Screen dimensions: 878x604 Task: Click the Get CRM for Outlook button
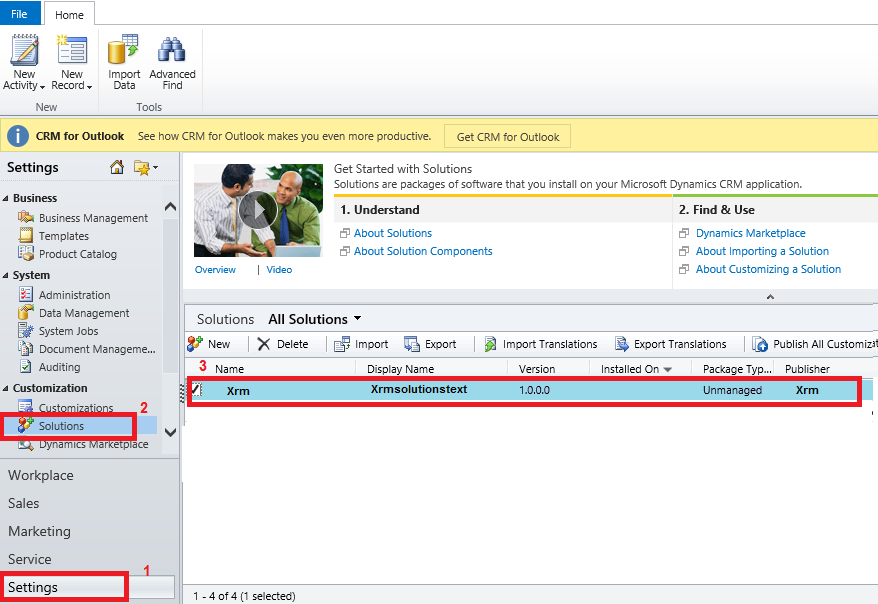507,137
